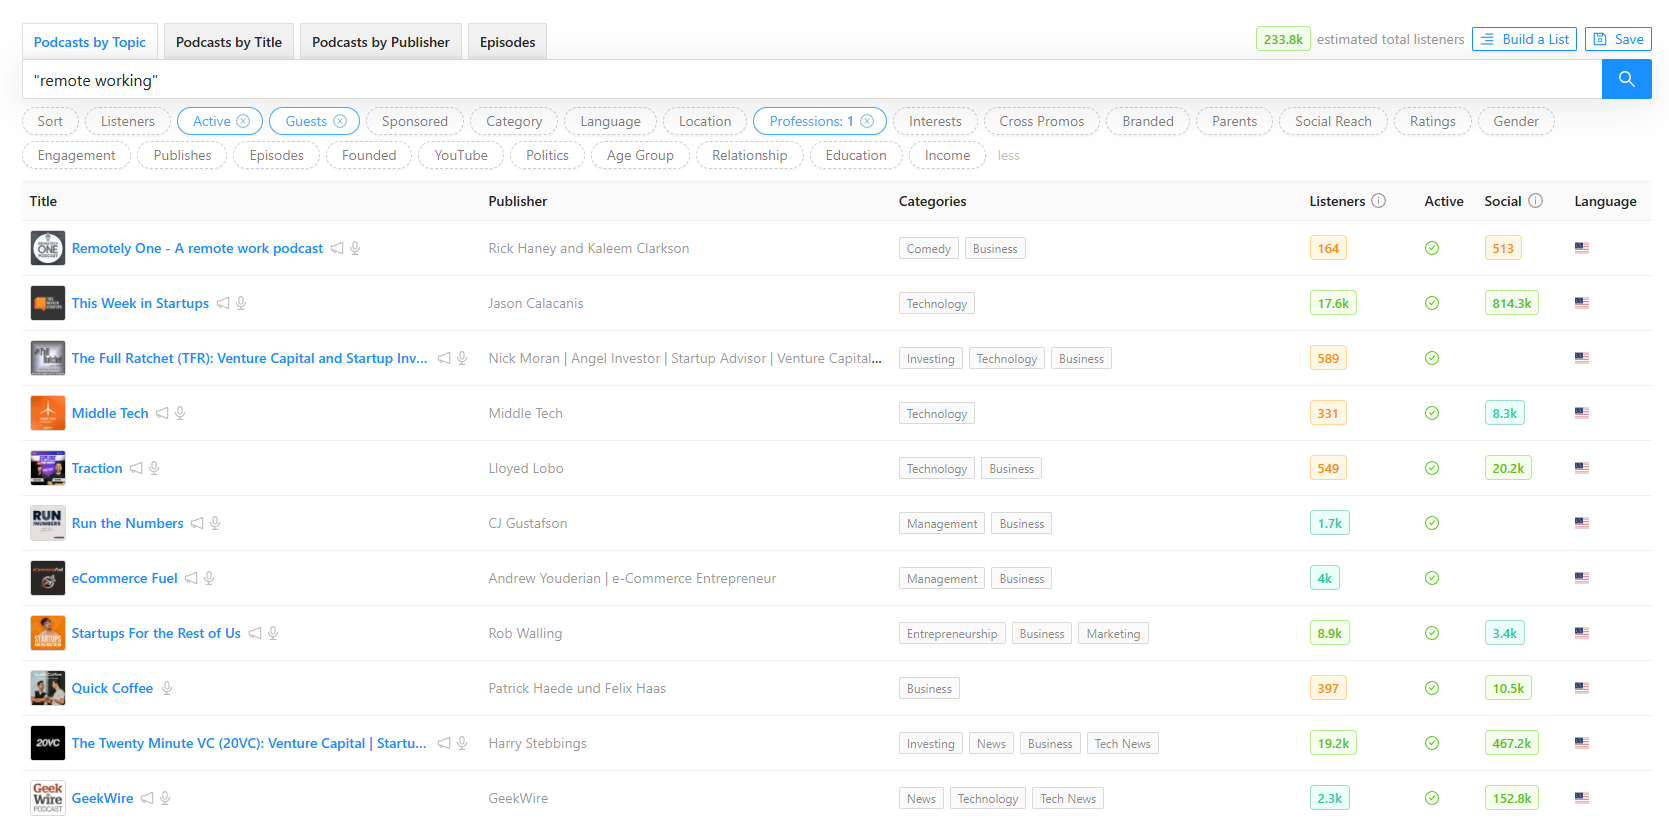Click active checkmark in Traction row

(x=1431, y=468)
